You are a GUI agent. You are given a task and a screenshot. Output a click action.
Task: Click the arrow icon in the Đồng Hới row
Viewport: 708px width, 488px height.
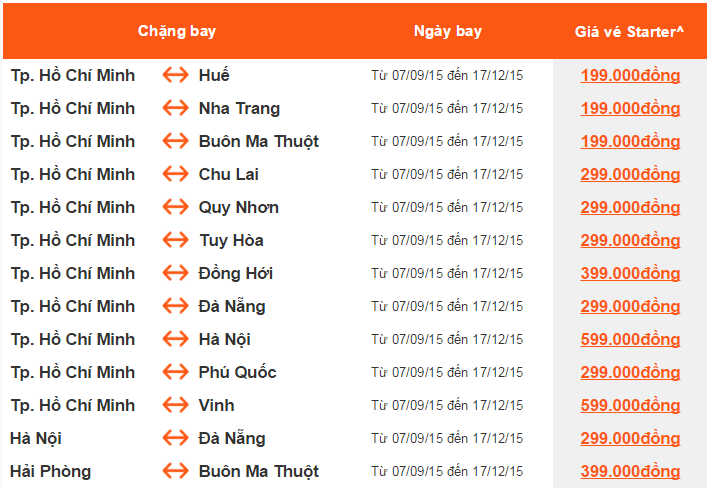point(176,273)
